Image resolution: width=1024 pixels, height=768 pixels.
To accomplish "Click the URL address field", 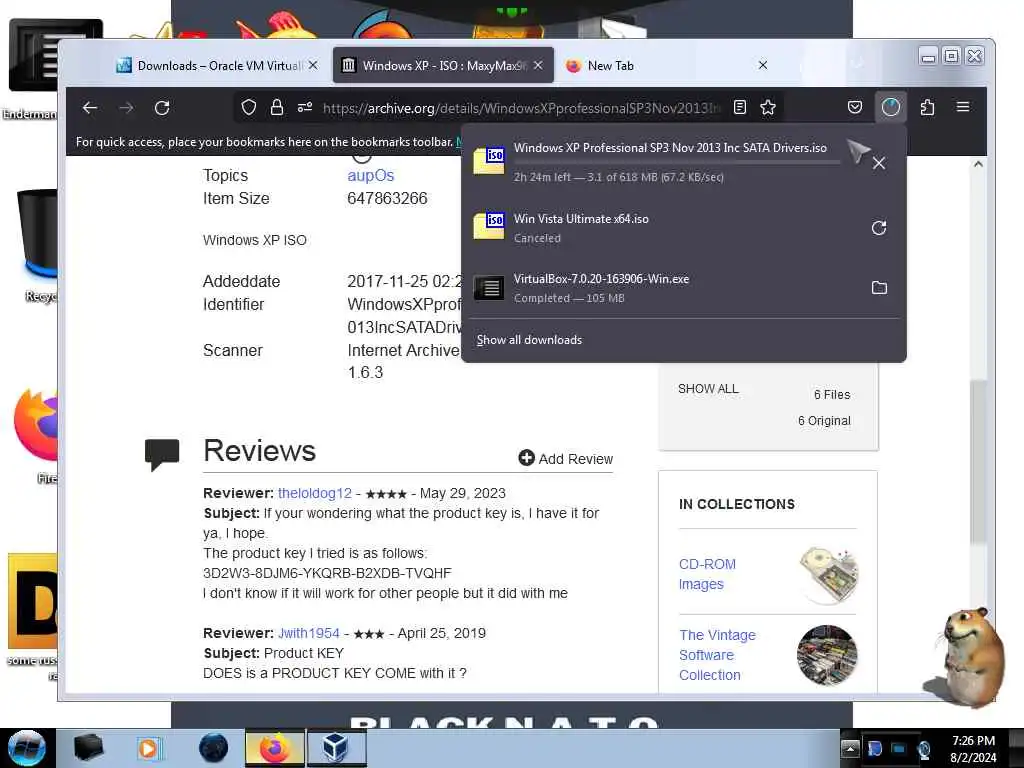I will coord(521,108).
